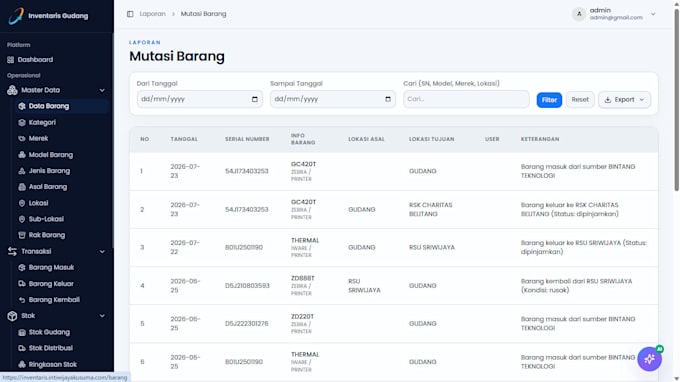Focus the Cari search input
Screen dimensions: 680x382
click(466, 99)
